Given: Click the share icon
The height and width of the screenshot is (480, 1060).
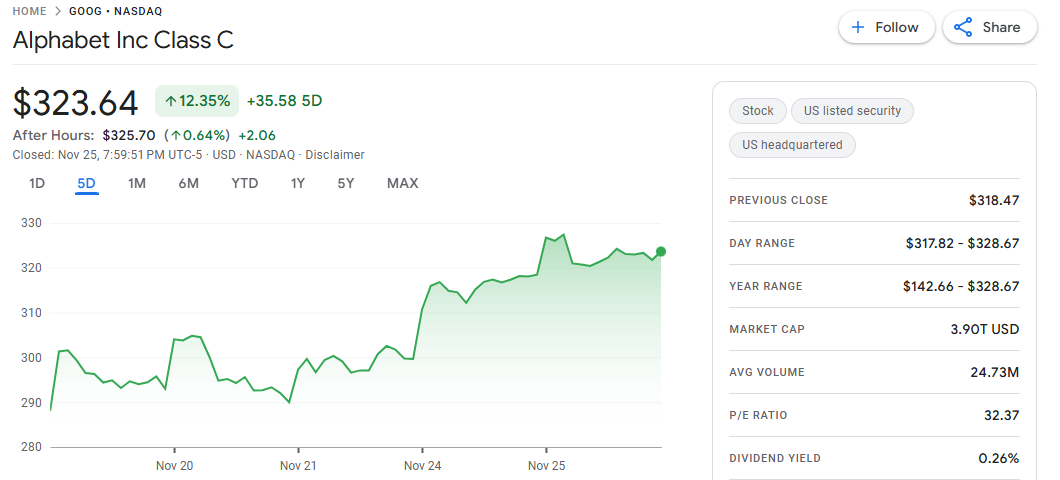Looking at the screenshot, I should click(963, 28).
